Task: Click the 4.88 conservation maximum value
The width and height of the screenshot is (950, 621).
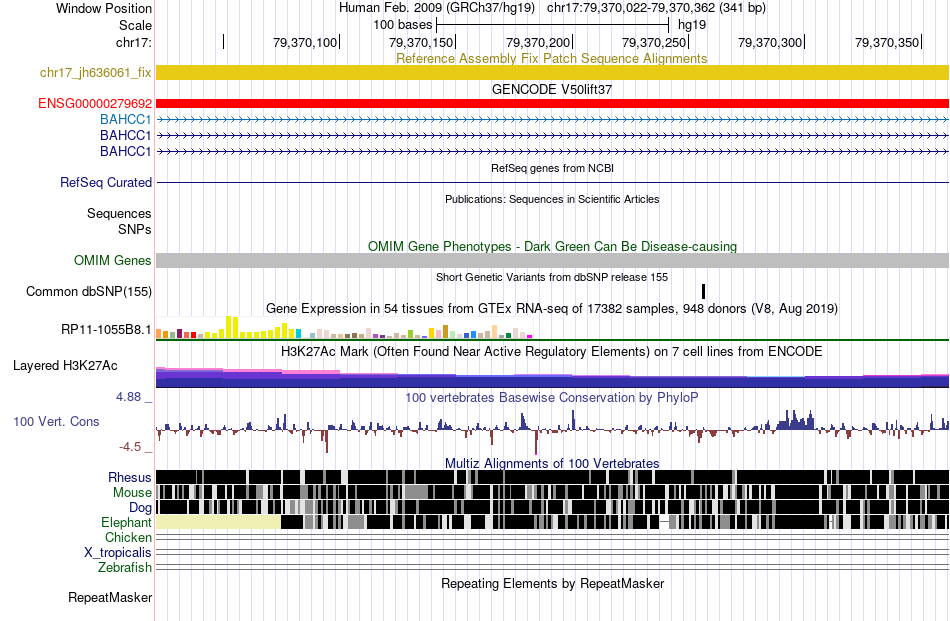Action: [128, 397]
